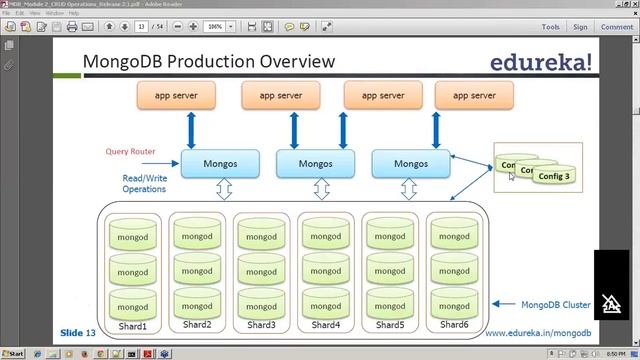The image size is (640, 360).
Task: Click the Fit Width scrolling icon
Action: 252,27
